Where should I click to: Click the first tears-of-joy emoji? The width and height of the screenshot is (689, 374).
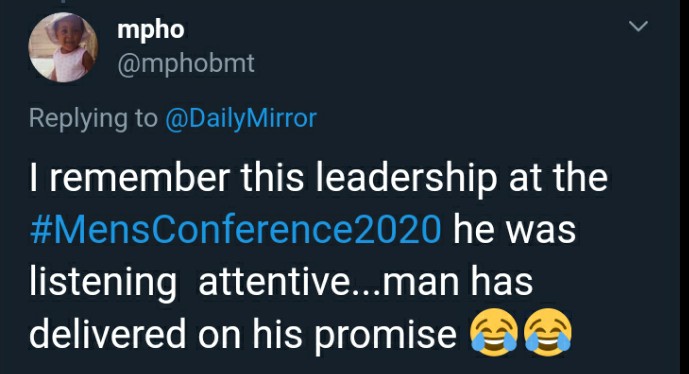(493, 333)
